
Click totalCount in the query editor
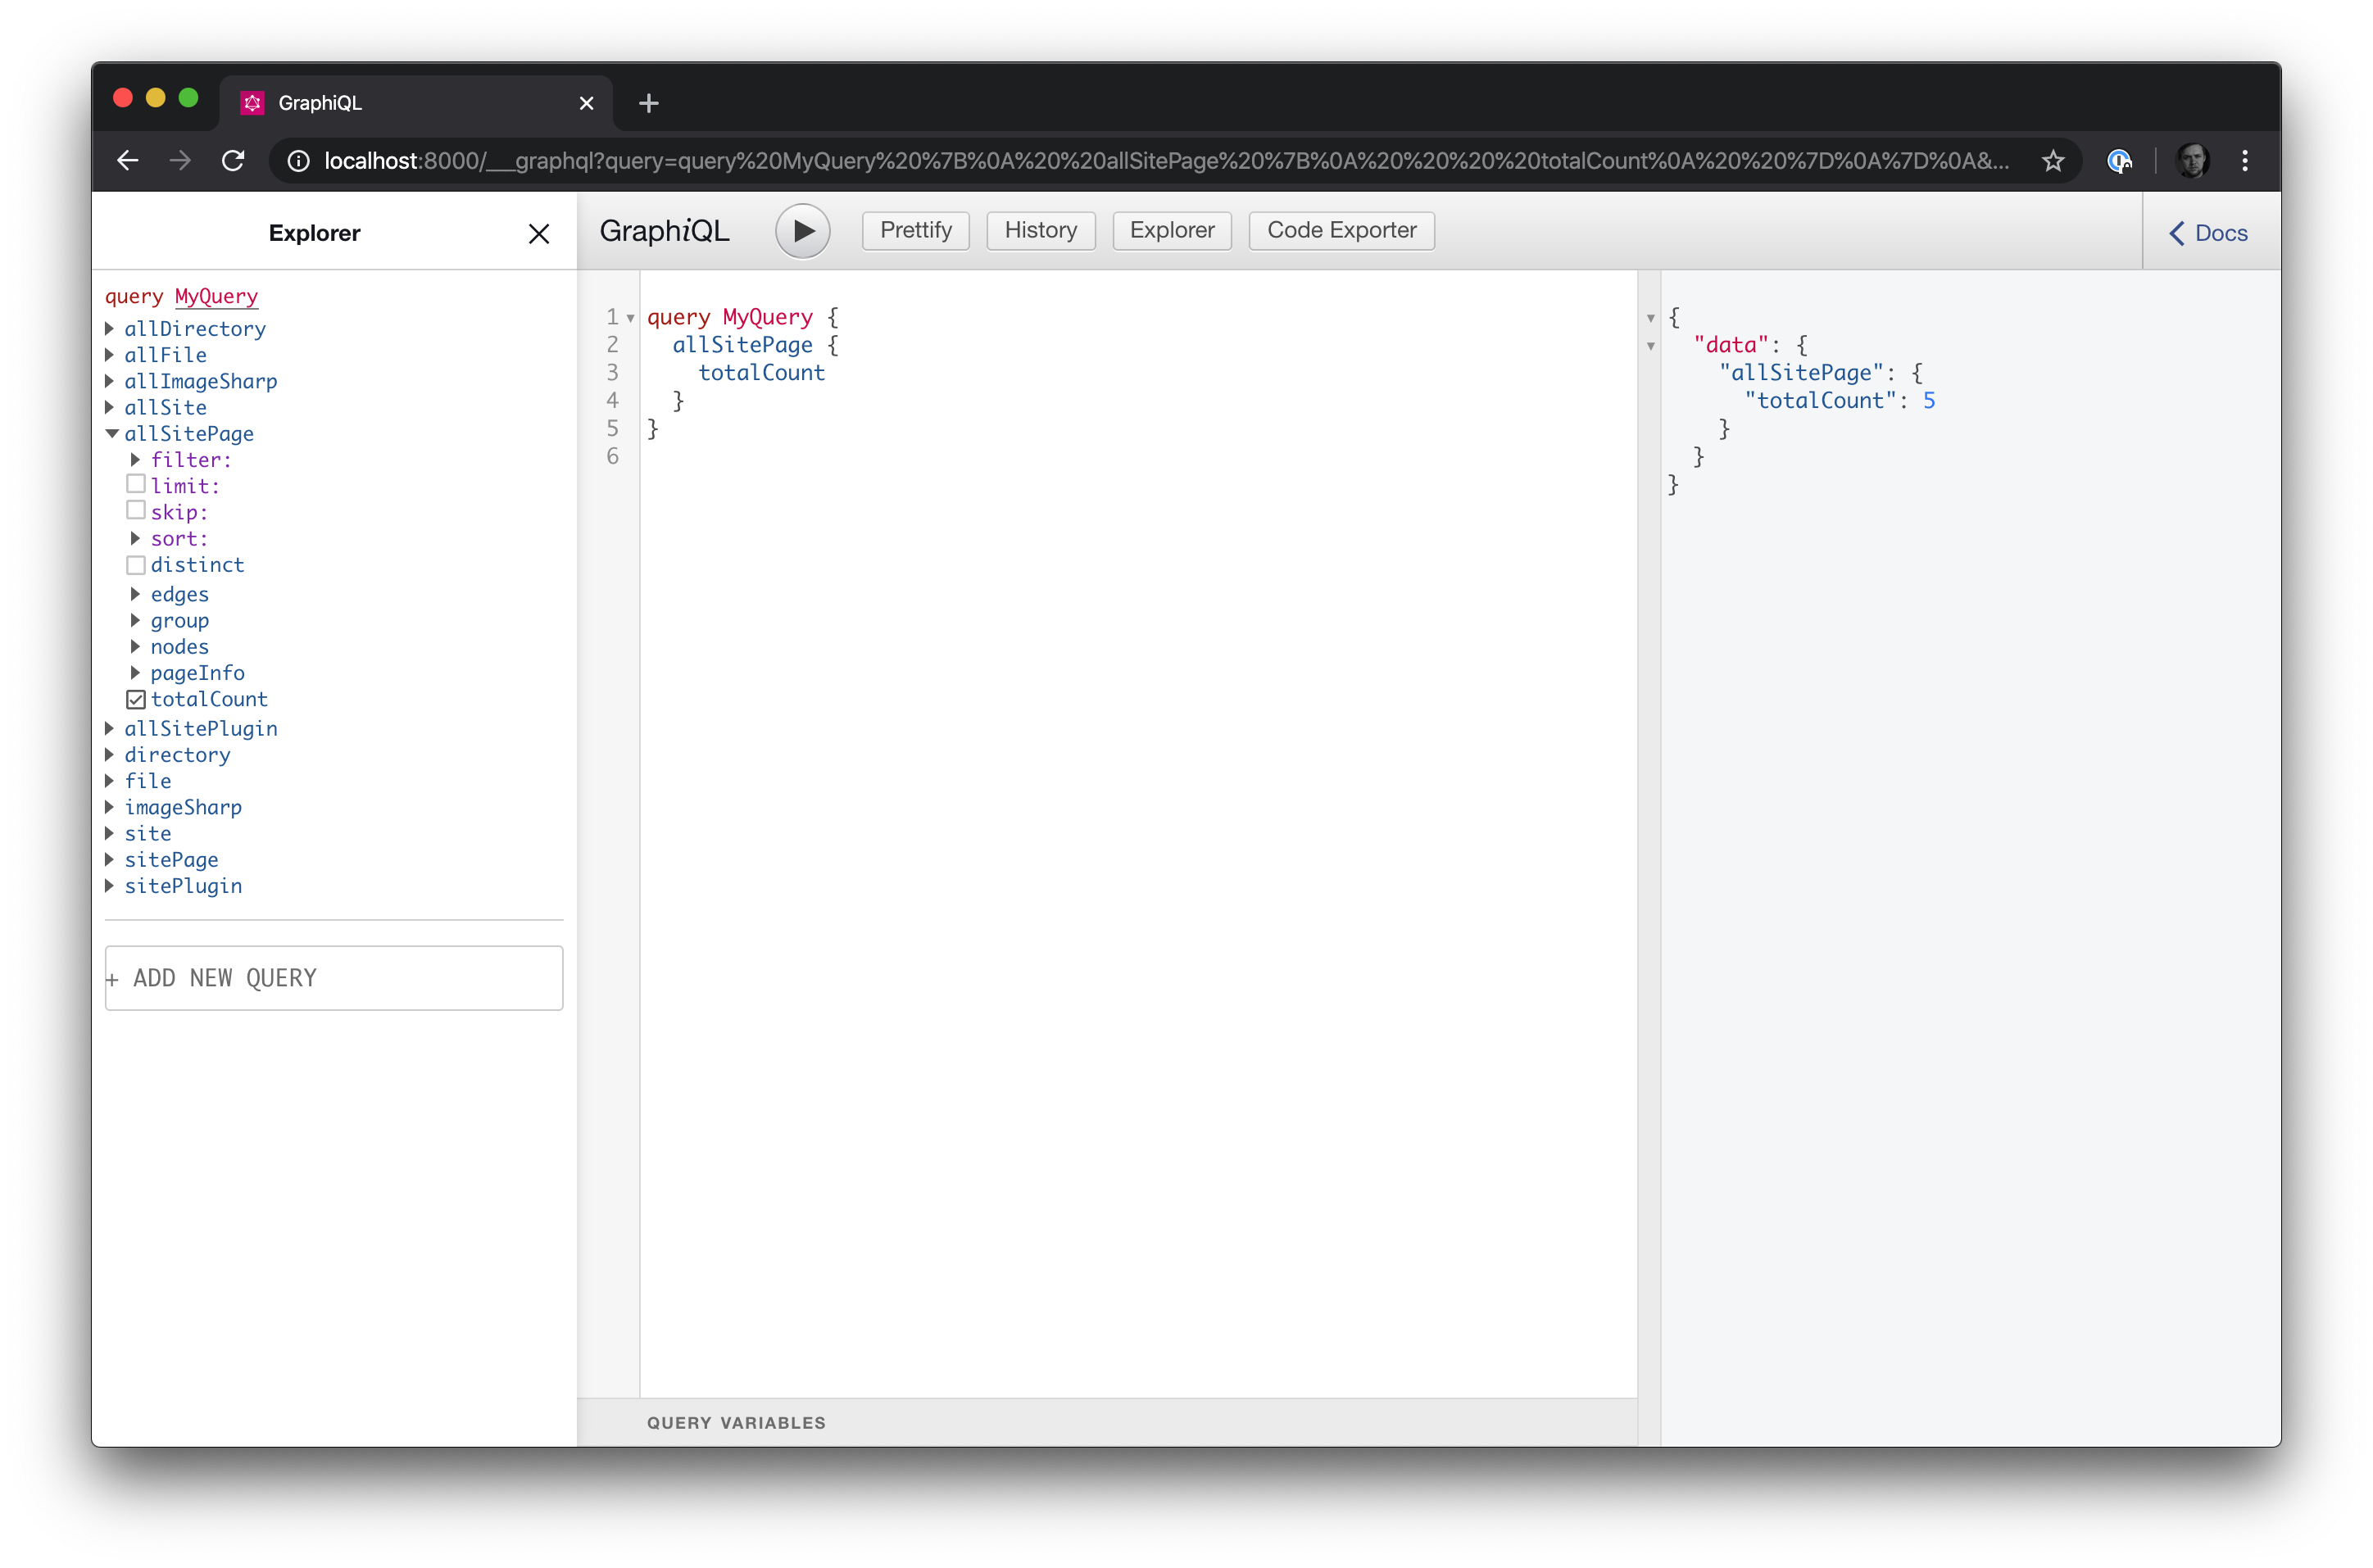pyautogui.click(x=762, y=373)
